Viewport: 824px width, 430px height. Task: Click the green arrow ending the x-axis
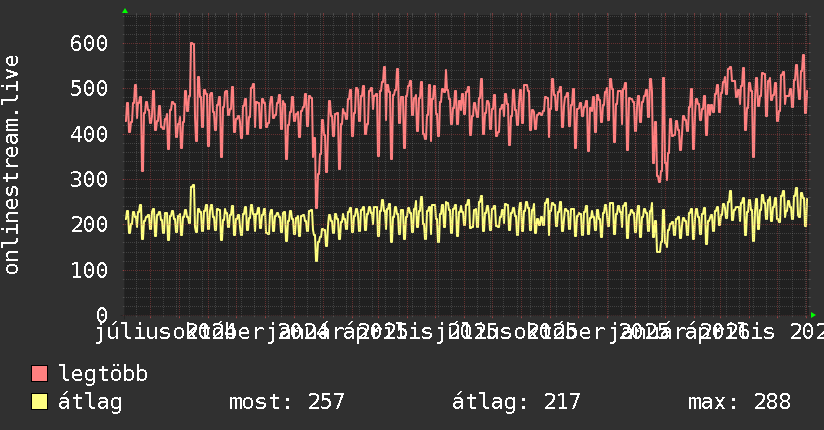click(x=813, y=315)
